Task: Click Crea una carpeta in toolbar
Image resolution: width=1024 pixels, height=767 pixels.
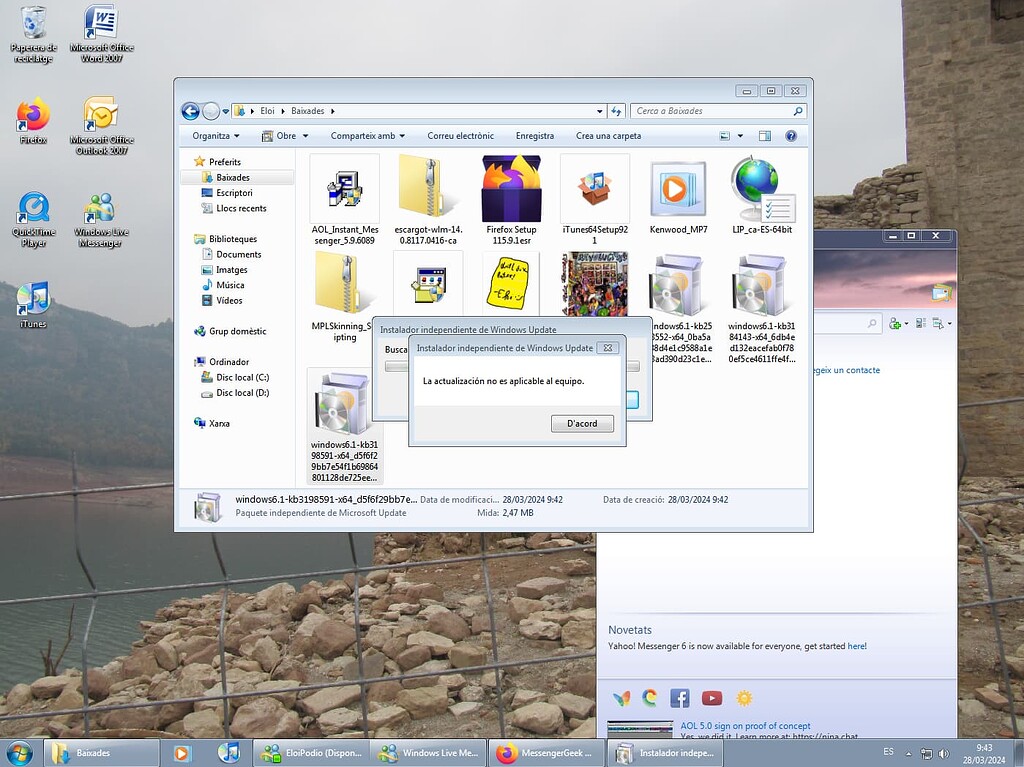Action: (x=609, y=136)
